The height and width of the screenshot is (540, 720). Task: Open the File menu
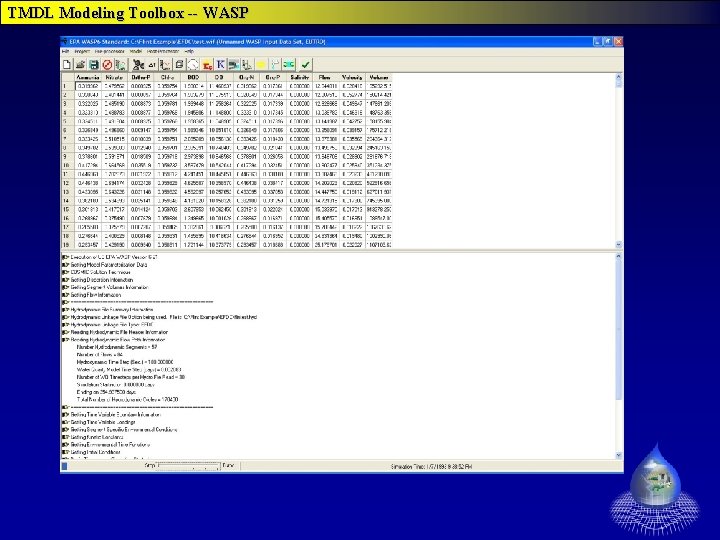[65, 51]
